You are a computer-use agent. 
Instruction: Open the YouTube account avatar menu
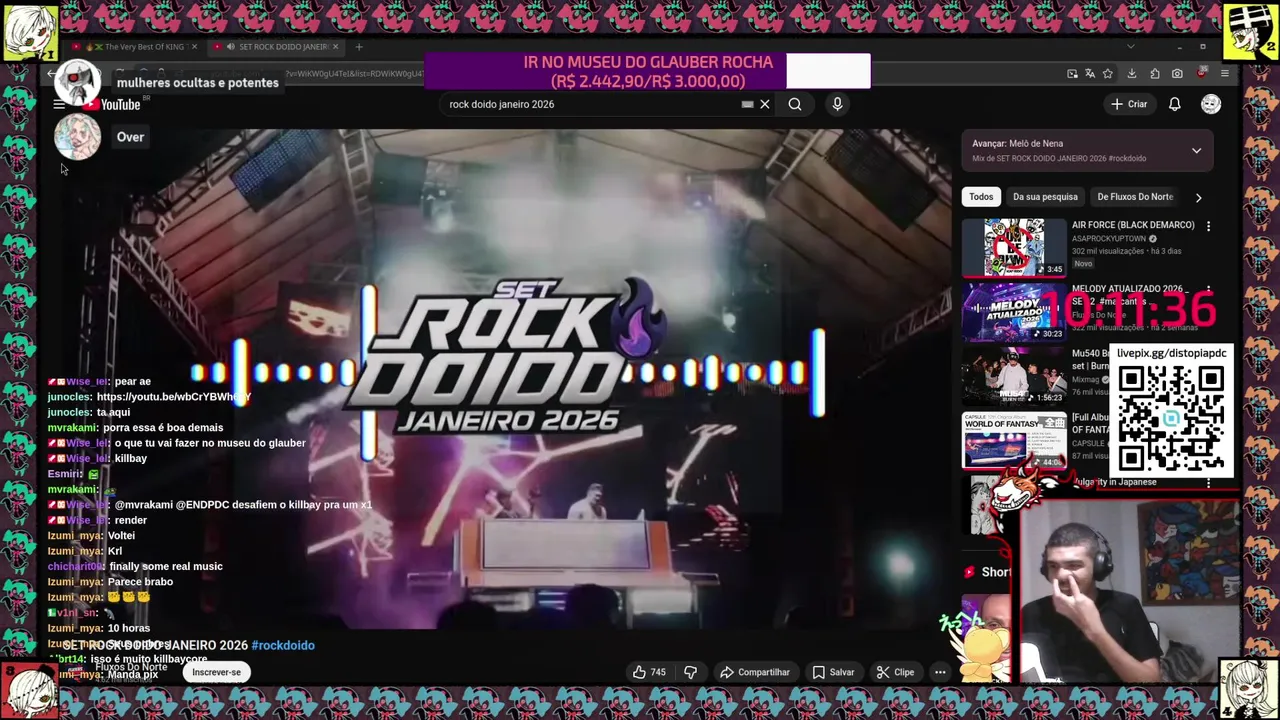(1211, 104)
